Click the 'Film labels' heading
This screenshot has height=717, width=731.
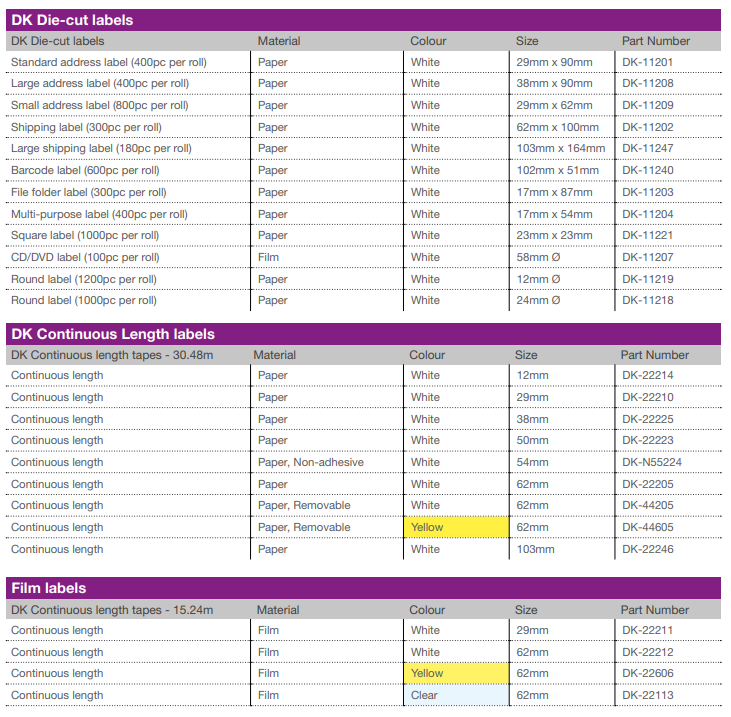363,588
